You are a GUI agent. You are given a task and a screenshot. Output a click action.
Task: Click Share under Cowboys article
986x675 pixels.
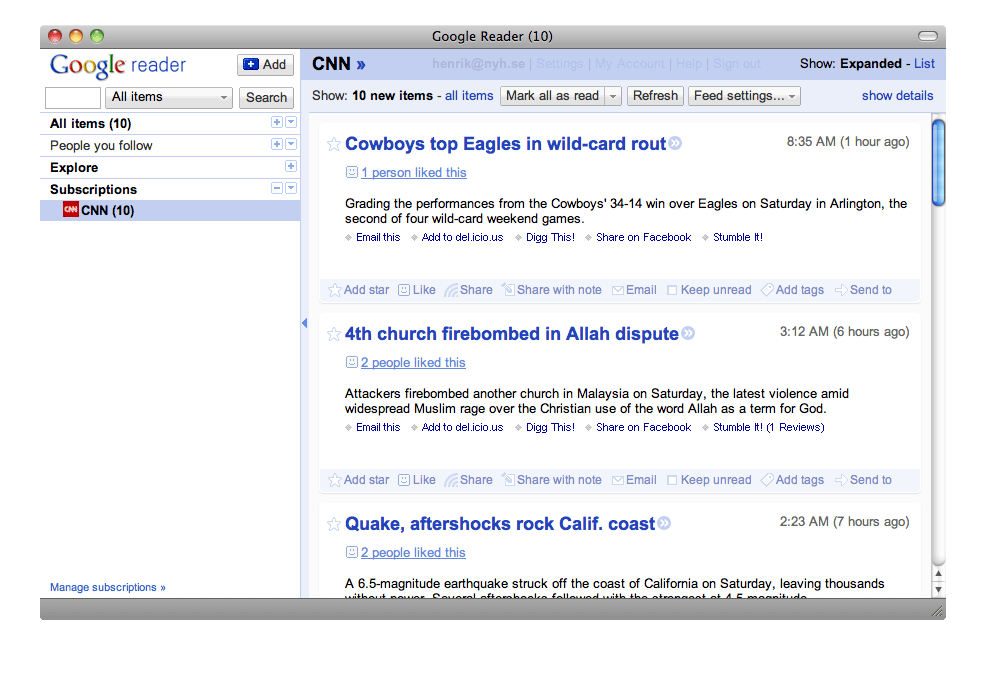pos(468,290)
